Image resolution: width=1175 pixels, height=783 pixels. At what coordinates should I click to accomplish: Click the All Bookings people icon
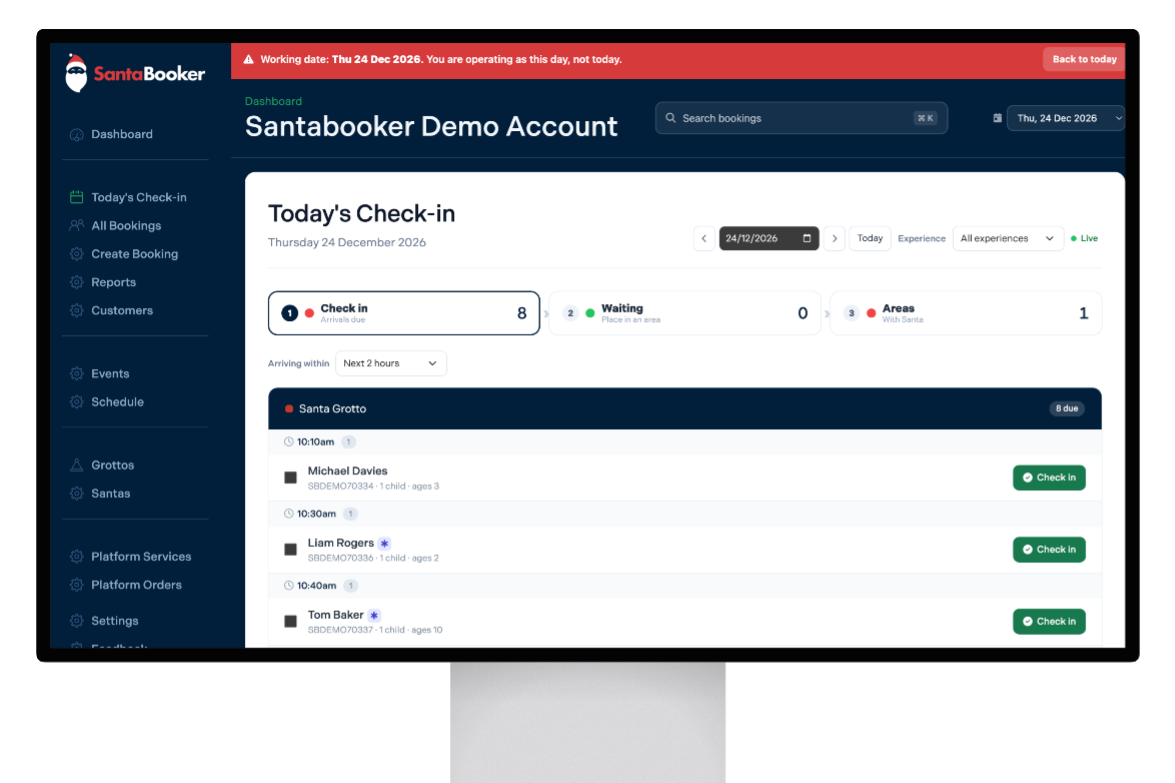pos(76,226)
